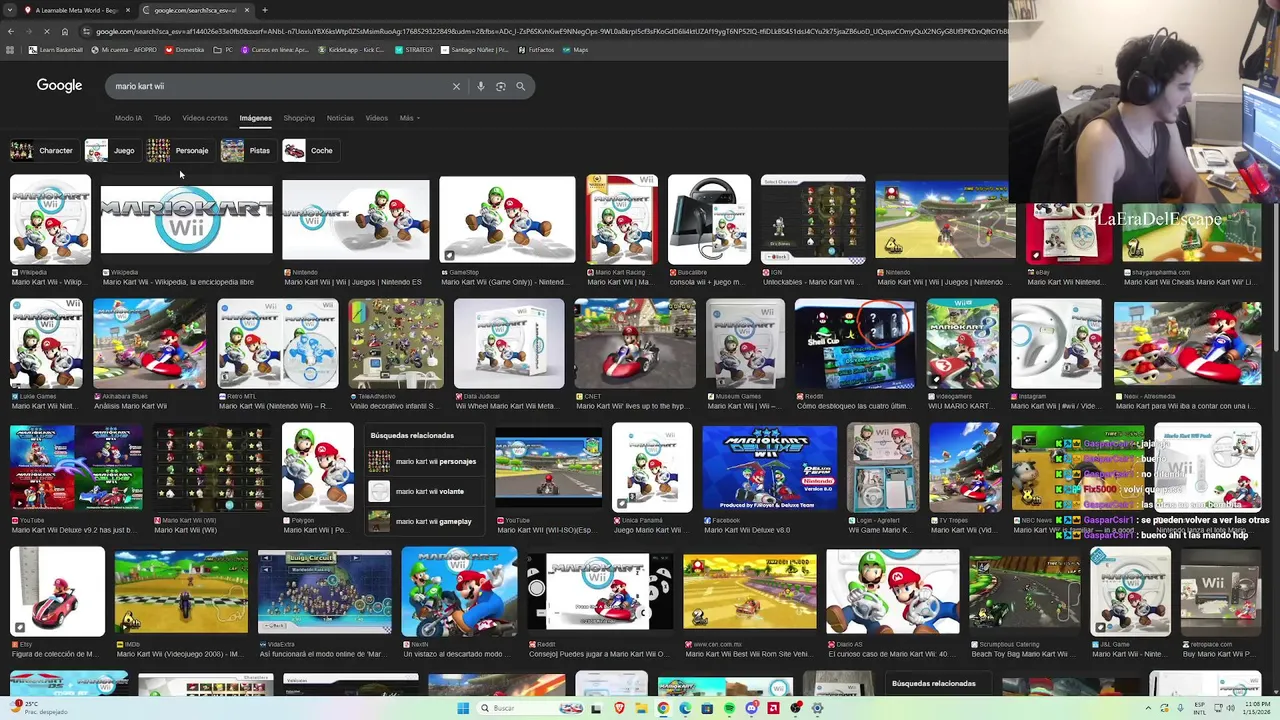This screenshot has width=1280, height=720.
Task: Open tab search dropdown arrow
Action: pyautogui.click(x=9, y=10)
